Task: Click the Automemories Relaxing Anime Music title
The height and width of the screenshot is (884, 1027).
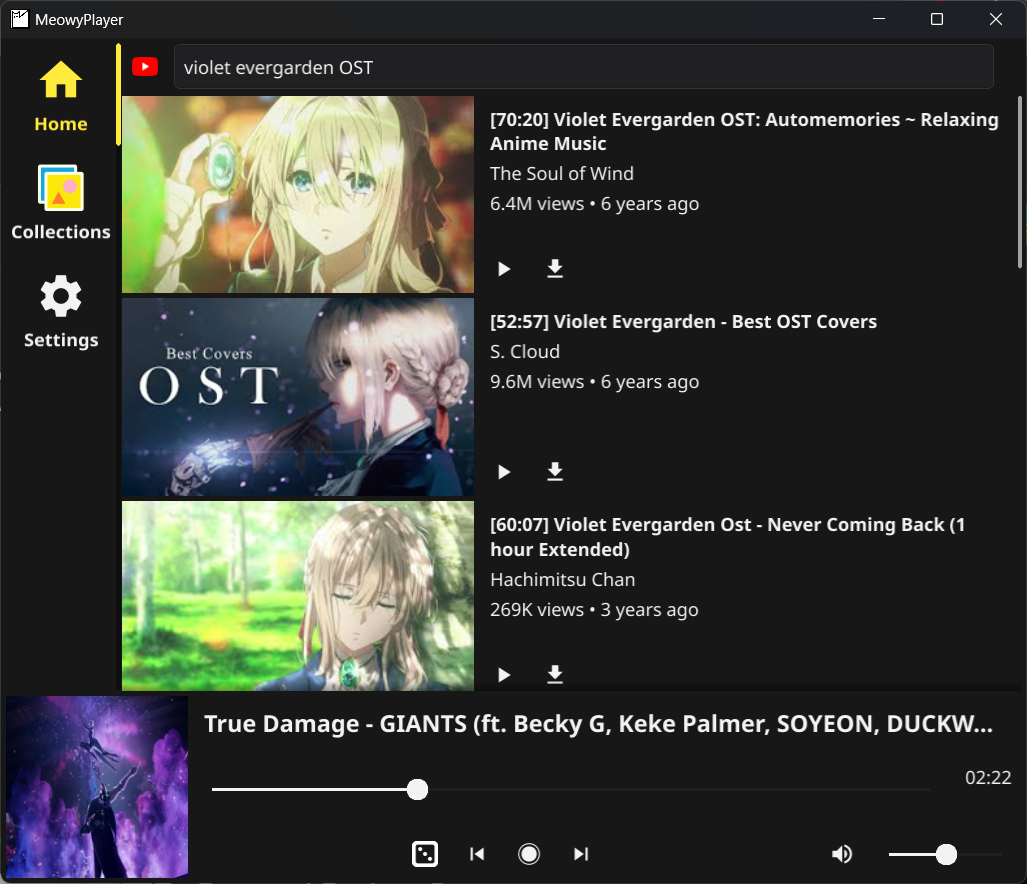Action: [x=744, y=132]
